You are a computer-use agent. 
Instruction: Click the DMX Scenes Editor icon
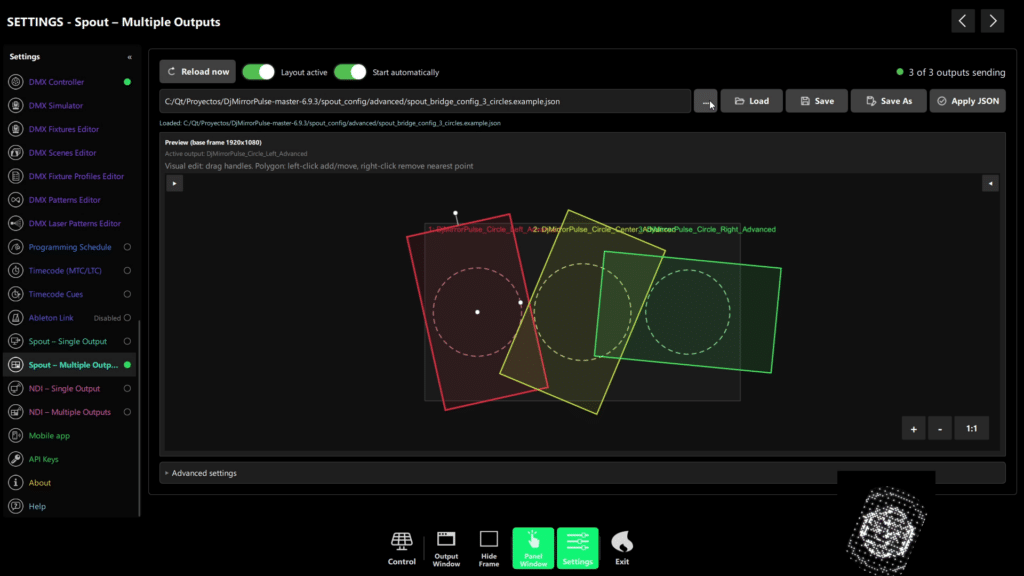[x=16, y=152]
